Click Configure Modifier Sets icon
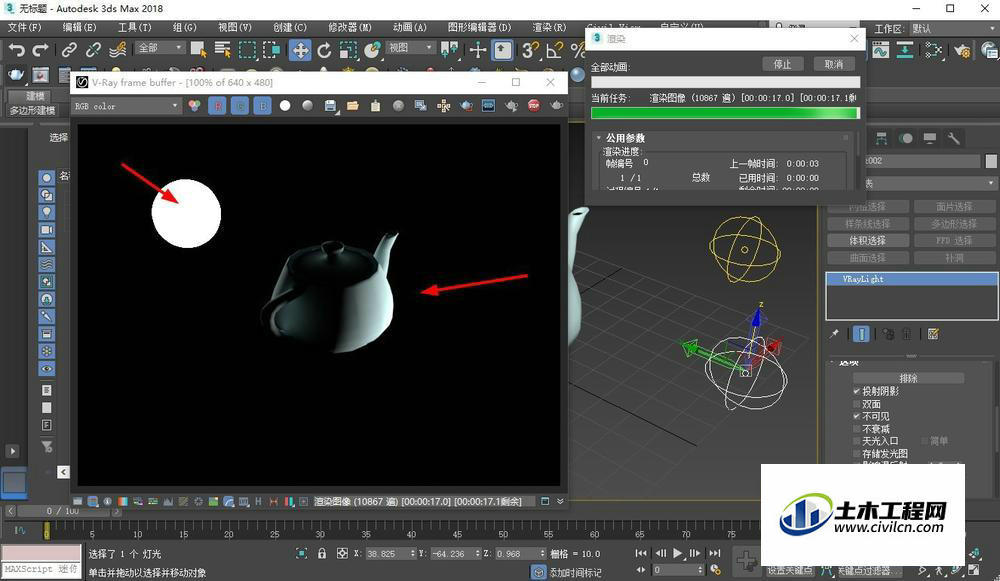Viewport: 1000px width, 581px height. tap(933, 334)
